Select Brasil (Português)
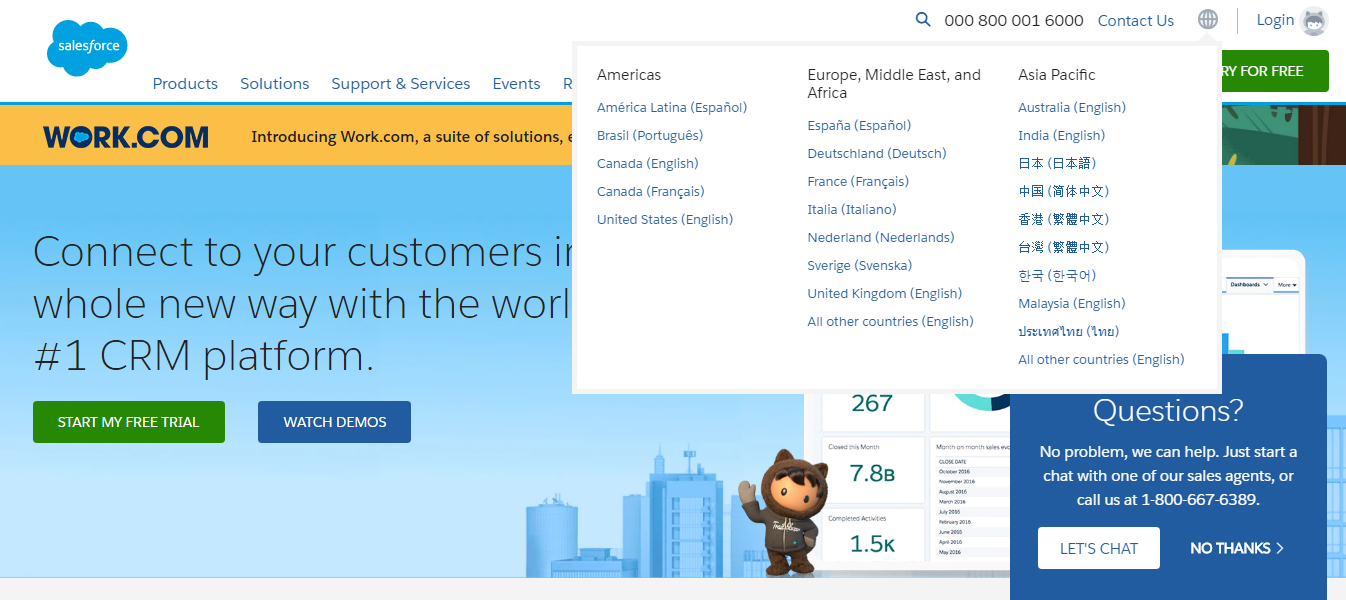Viewport: 1346px width, 600px height. [650, 135]
